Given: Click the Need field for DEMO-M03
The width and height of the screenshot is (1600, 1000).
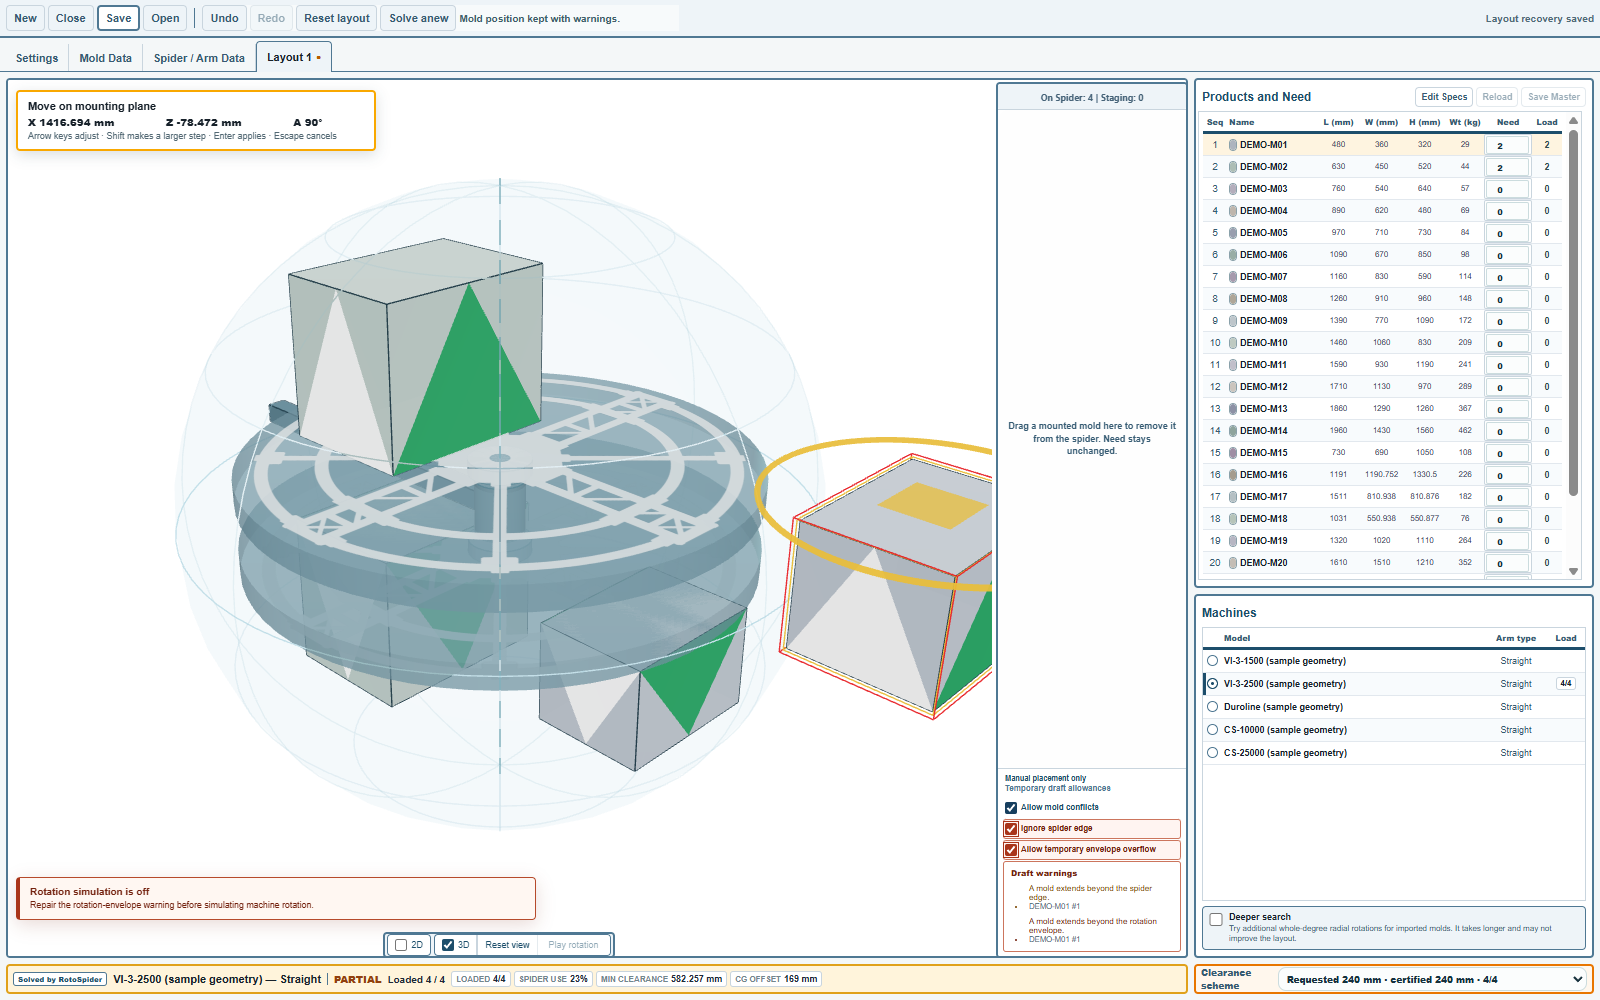Looking at the screenshot, I should (x=1507, y=190).
